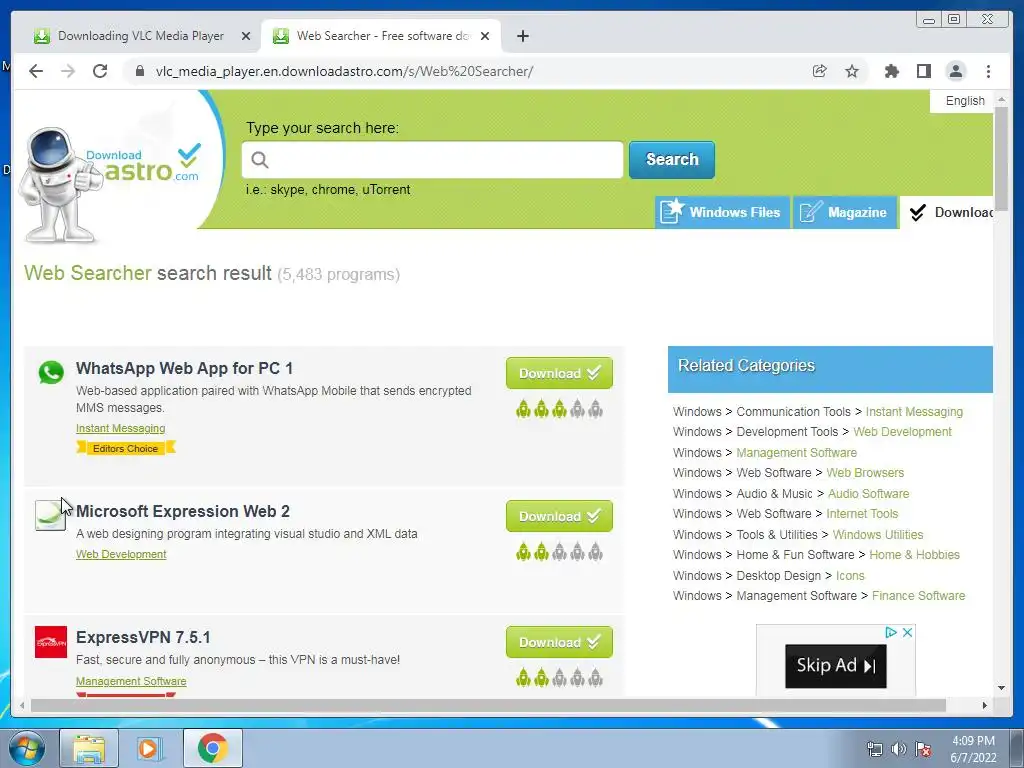Reload the current page
Image resolution: width=1024 pixels, height=768 pixels.
point(100,71)
